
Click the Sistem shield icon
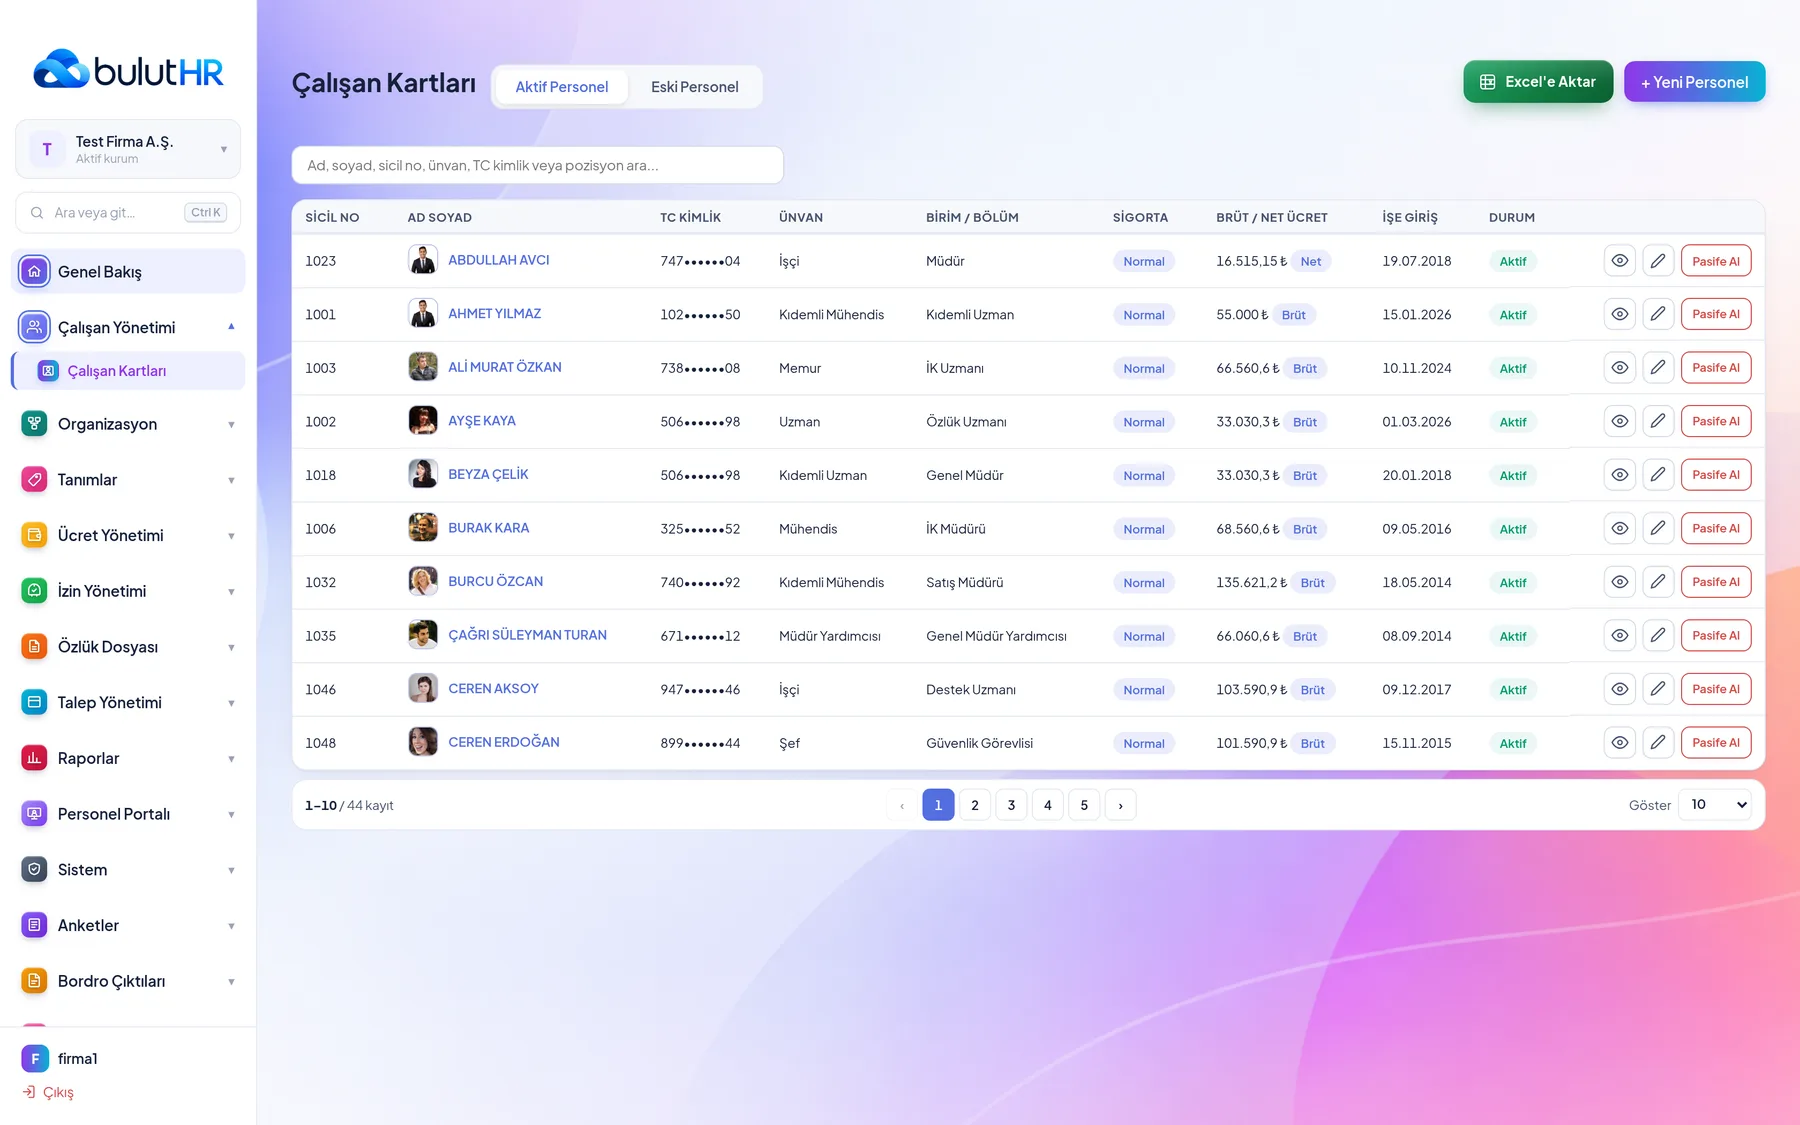point(34,869)
